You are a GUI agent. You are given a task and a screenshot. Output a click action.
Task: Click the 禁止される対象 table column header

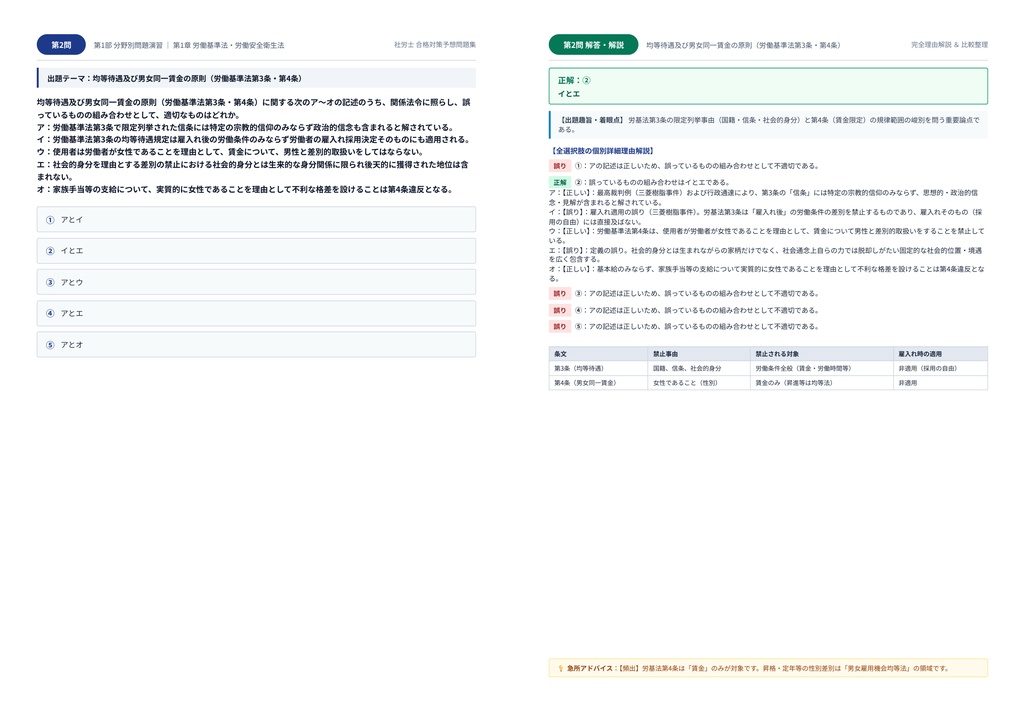[822, 354]
